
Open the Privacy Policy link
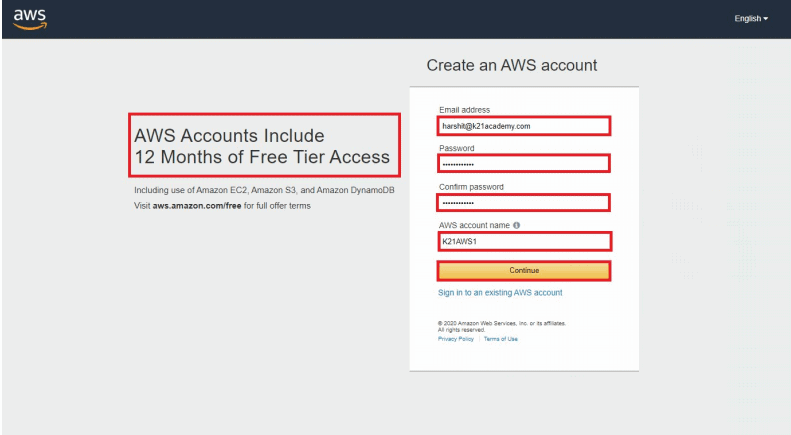[456, 339]
